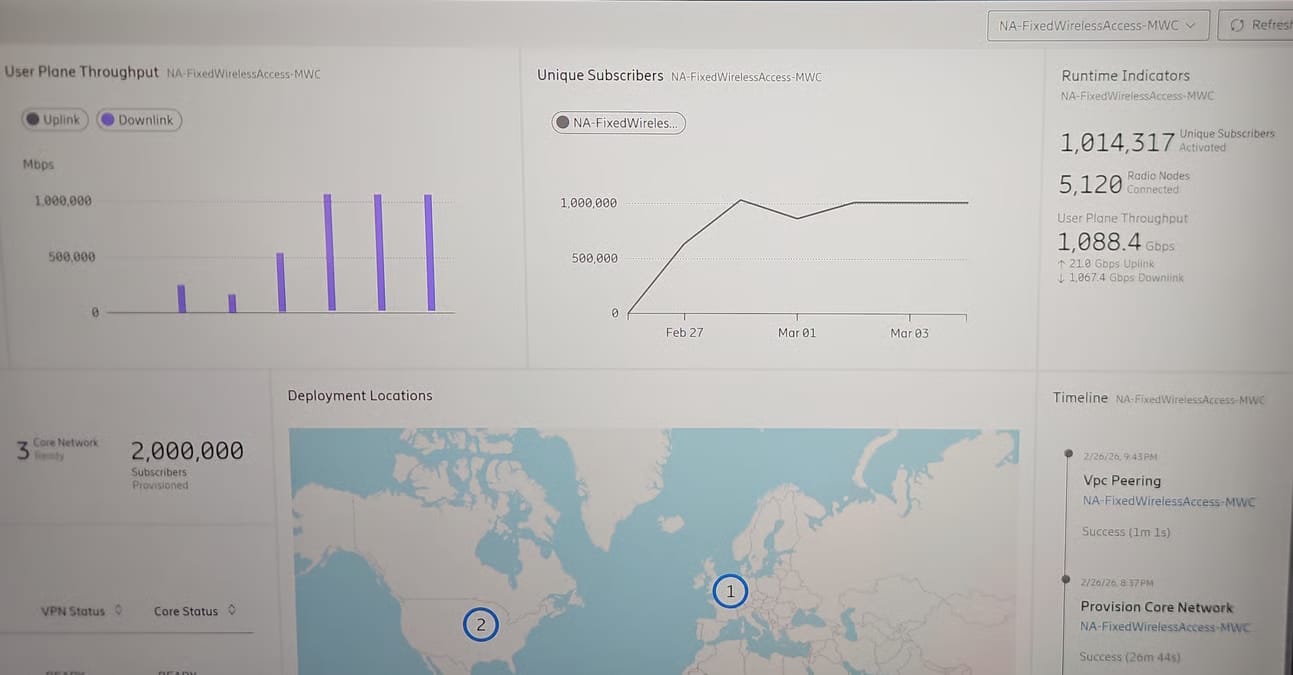Select map cluster marker numbered 2
The width and height of the screenshot is (1293, 675).
coord(481,625)
